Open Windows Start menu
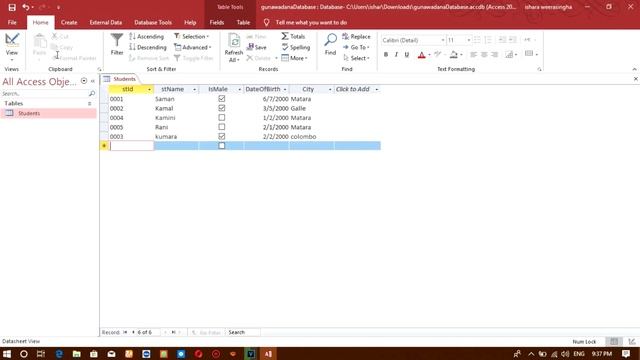The width and height of the screenshot is (640, 360). pyautogui.click(x=7, y=354)
